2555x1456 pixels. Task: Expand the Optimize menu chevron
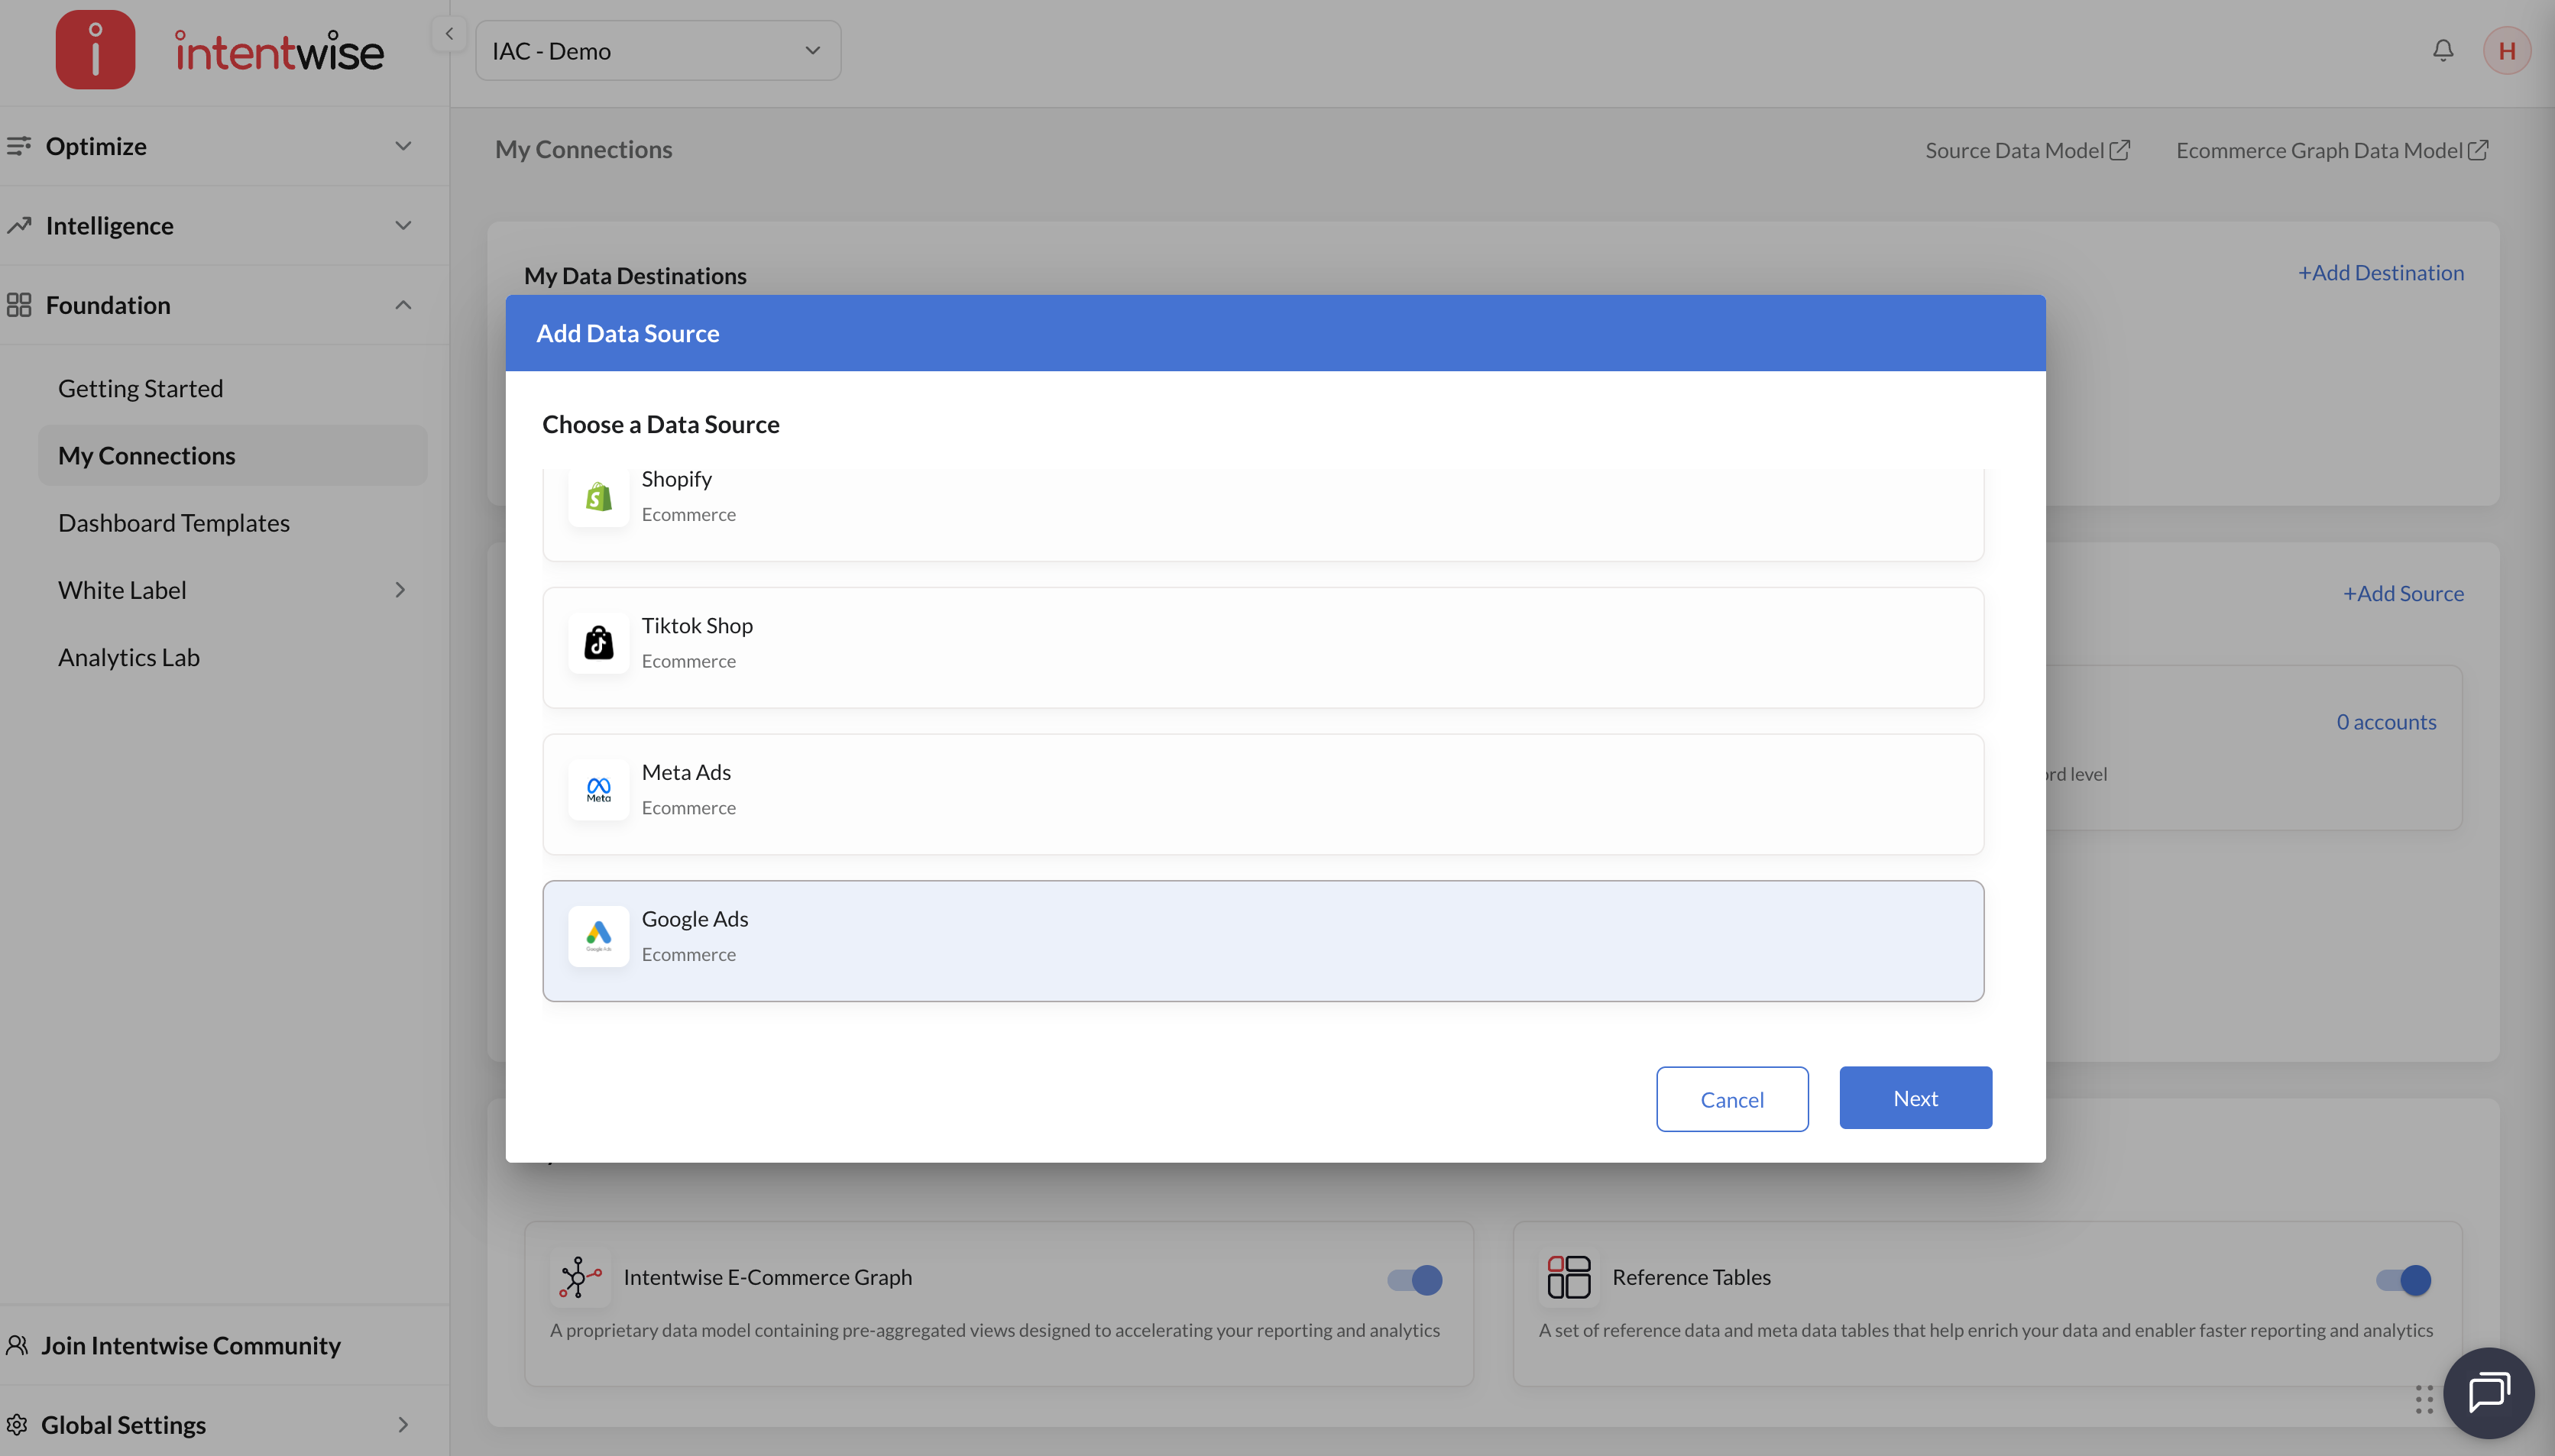point(403,146)
